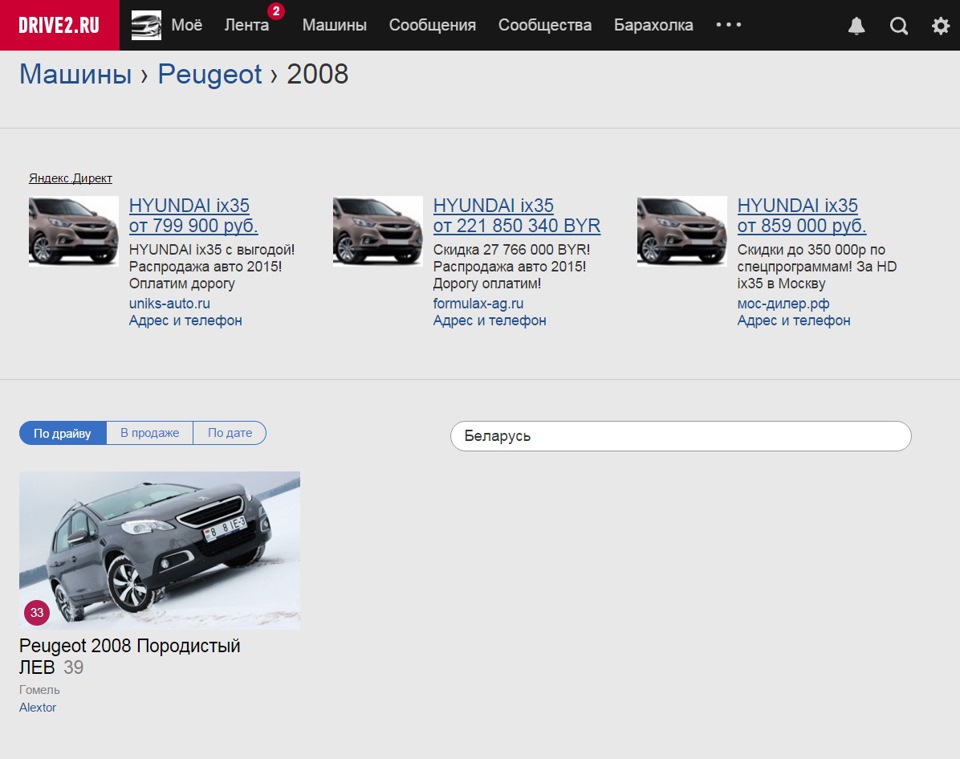Screen dimensions: 960x759
Task: Visit the мос-дилер.рф link
Action: point(783,304)
